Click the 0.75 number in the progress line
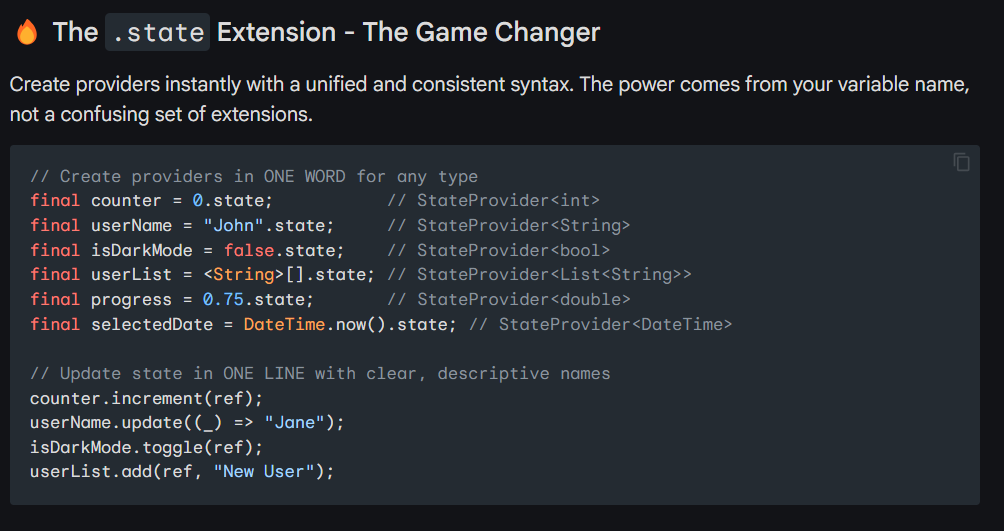The width and height of the screenshot is (1004, 531). 223,299
